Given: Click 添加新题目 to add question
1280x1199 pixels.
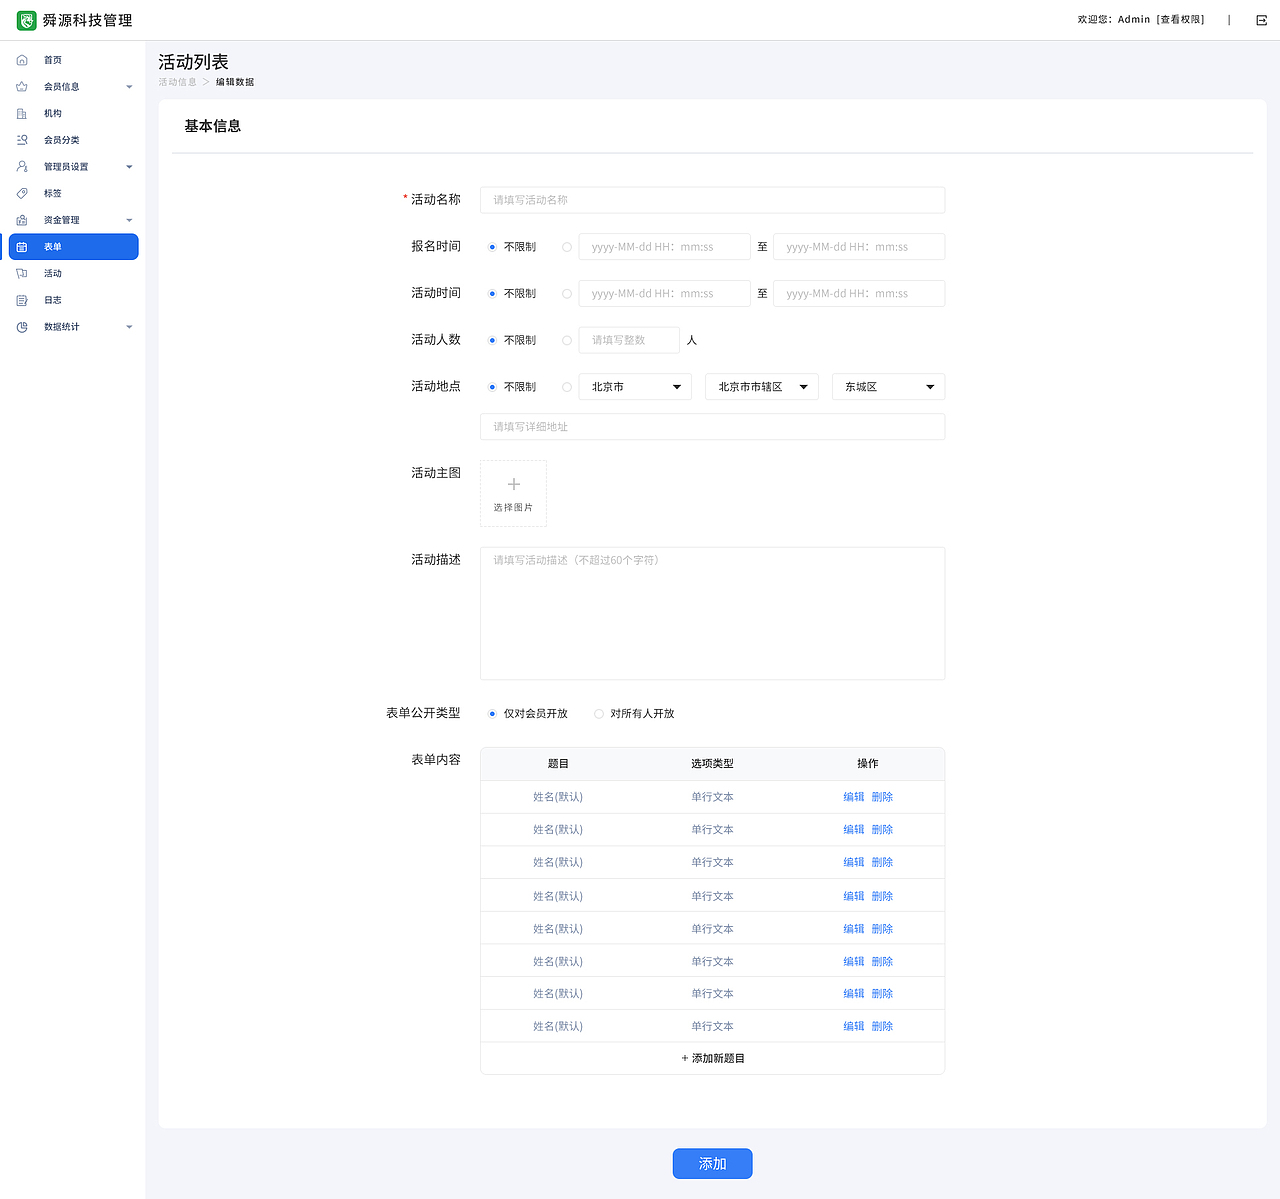Looking at the screenshot, I should (712, 1058).
